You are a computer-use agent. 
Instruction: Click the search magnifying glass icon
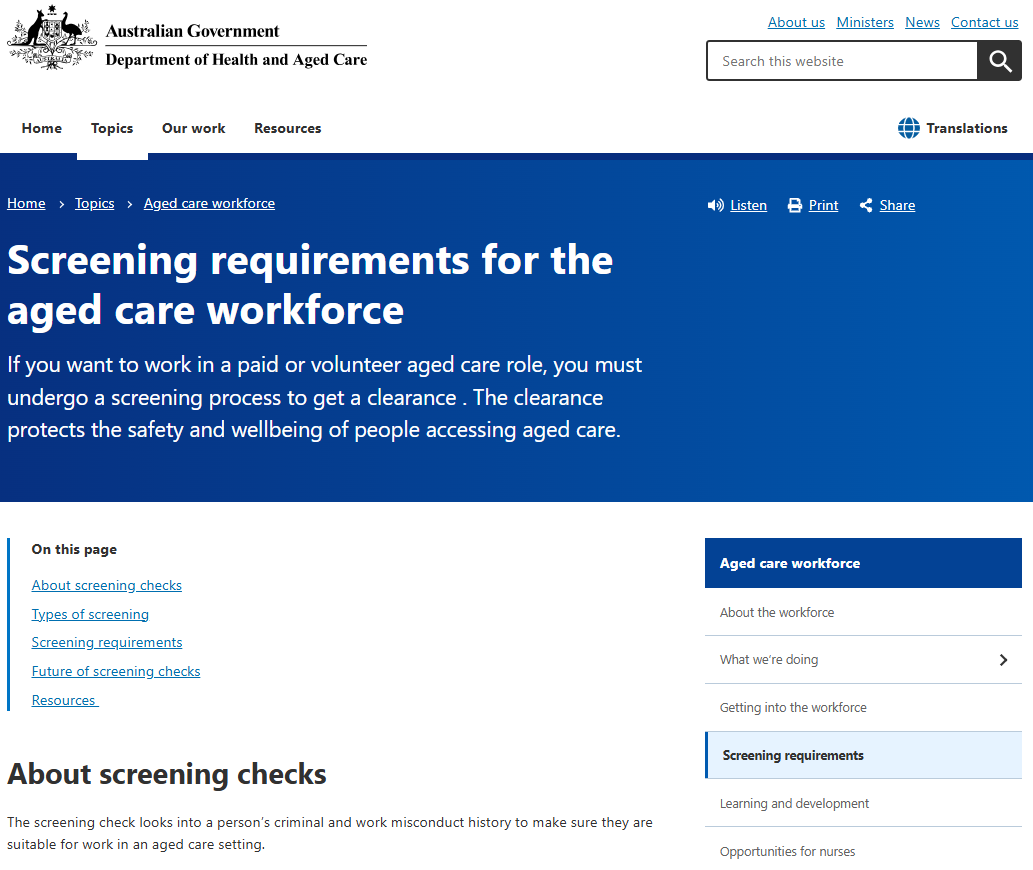(x=999, y=60)
